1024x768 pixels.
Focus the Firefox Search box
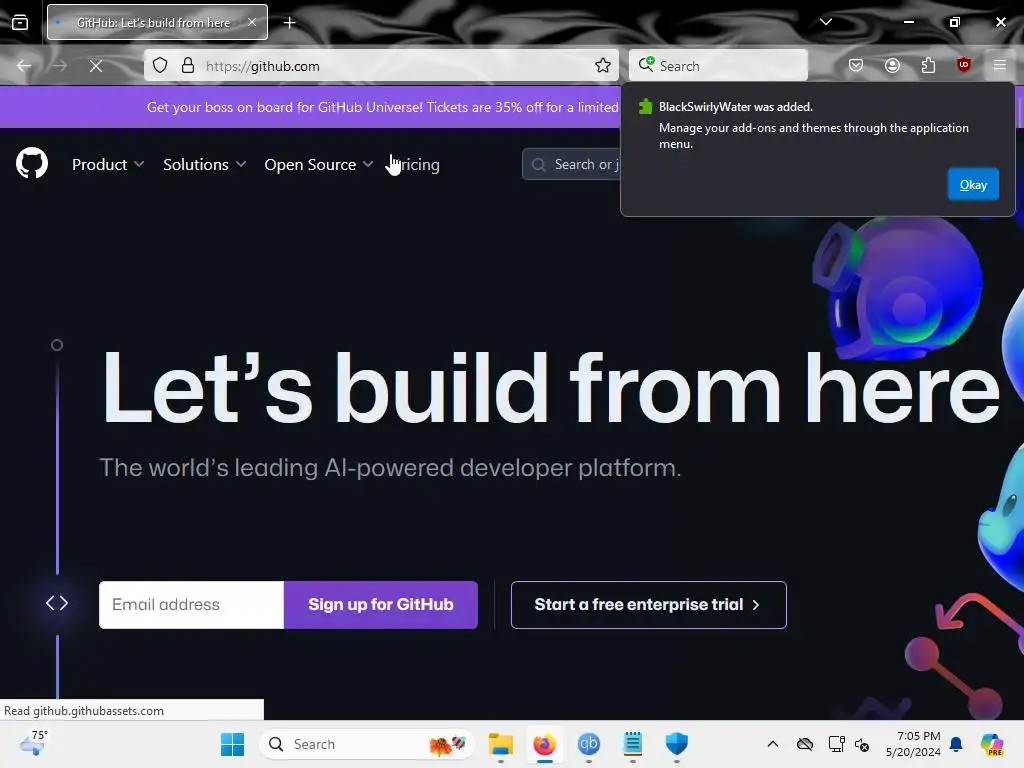[718, 65]
